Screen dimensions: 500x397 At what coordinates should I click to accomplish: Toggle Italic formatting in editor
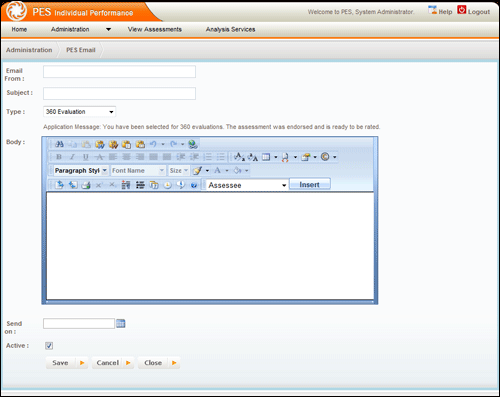click(72, 157)
